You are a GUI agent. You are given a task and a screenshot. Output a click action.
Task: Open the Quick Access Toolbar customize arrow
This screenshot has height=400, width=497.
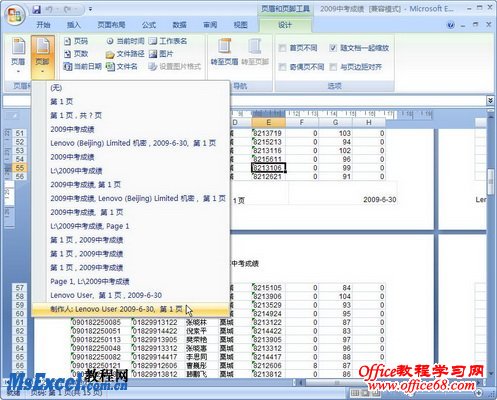[x=90, y=9]
